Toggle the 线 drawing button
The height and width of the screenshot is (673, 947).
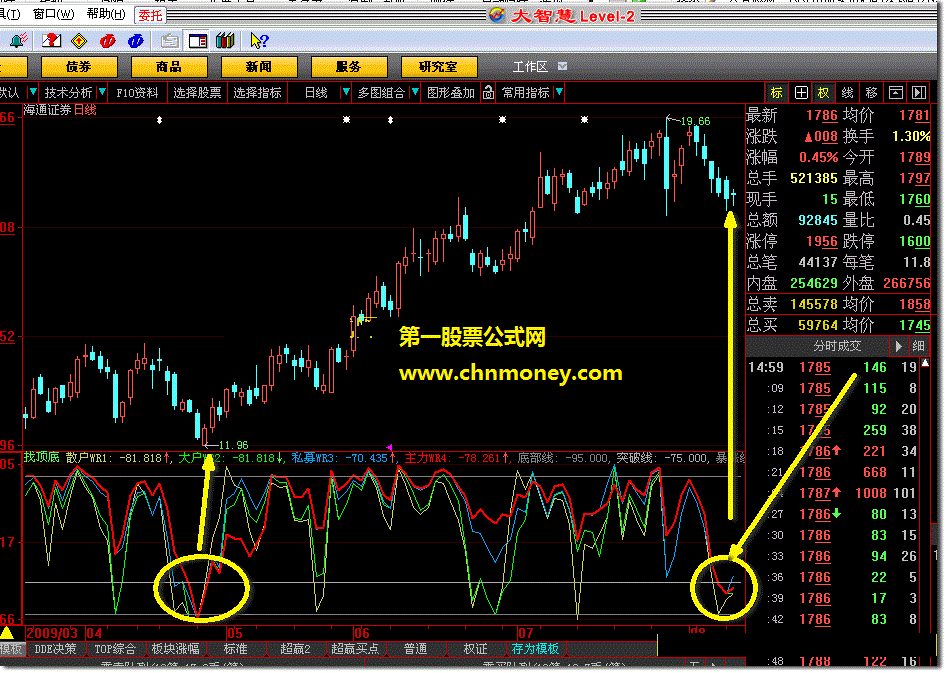coord(847,92)
